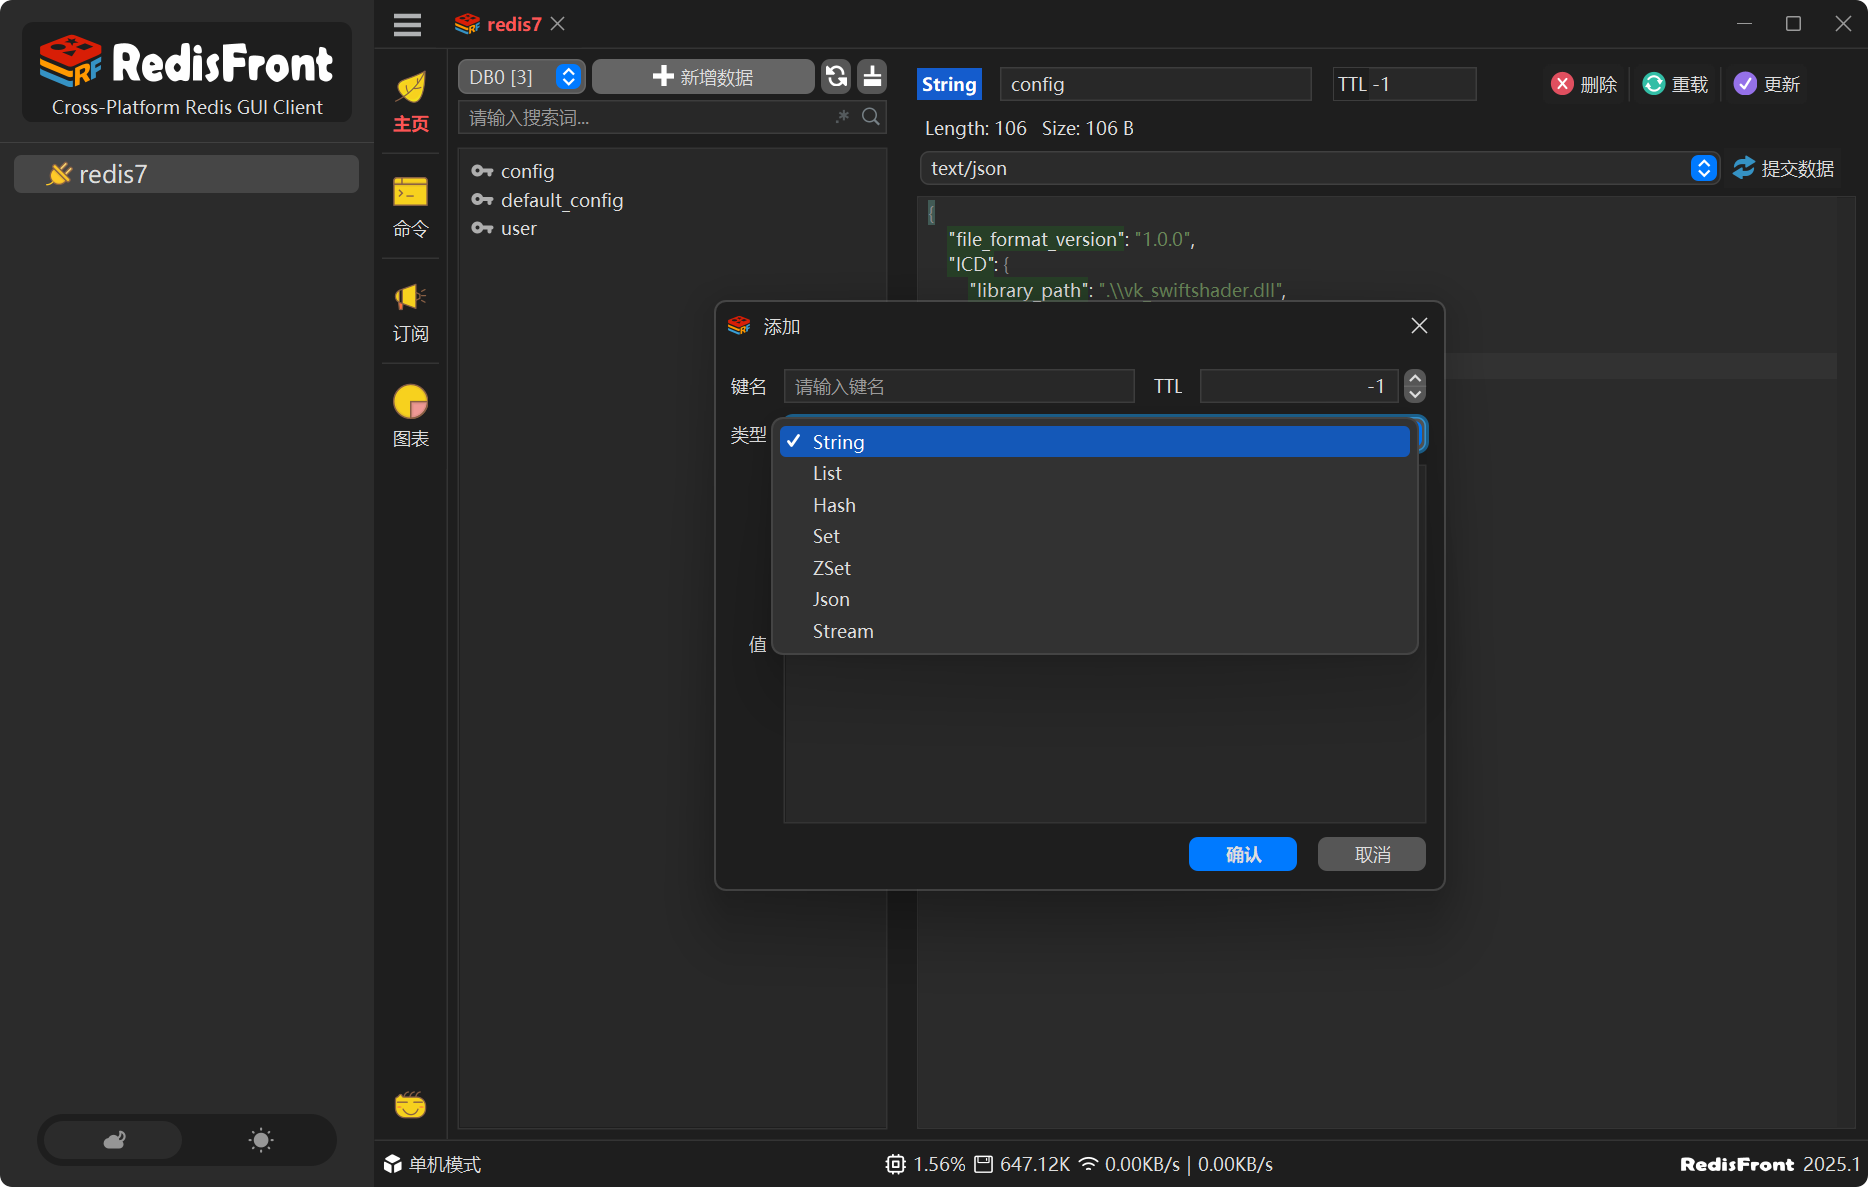Screen dimensions: 1868x1187
Task: Select Hash in the type list
Action: click(x=1095, y=505)
